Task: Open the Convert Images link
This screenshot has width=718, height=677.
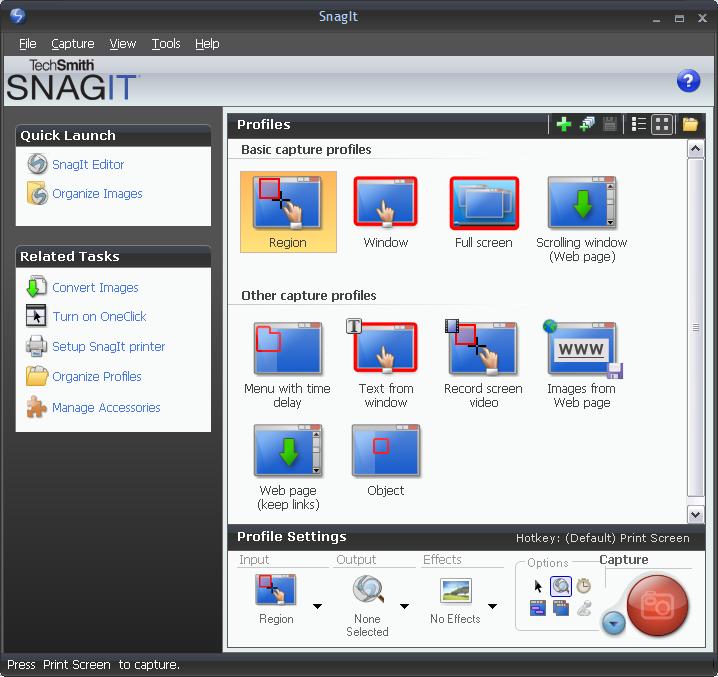Action: coord(95,288)
